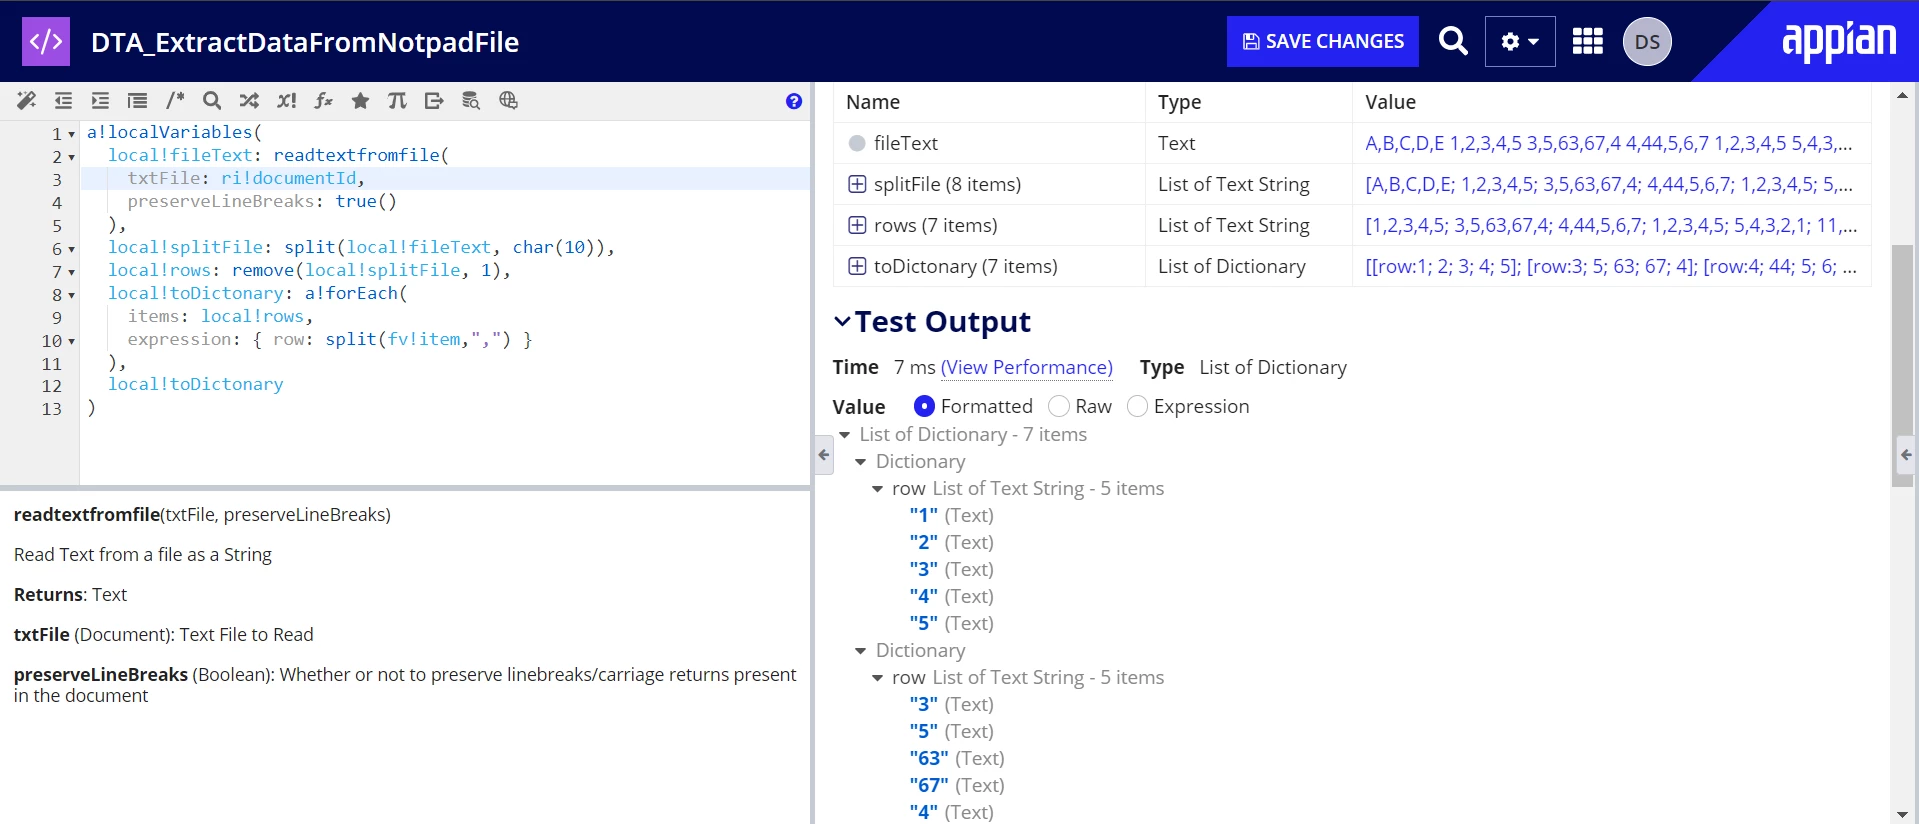
Task: Click the scrollbar up arrow
Action: point(1902,95)
